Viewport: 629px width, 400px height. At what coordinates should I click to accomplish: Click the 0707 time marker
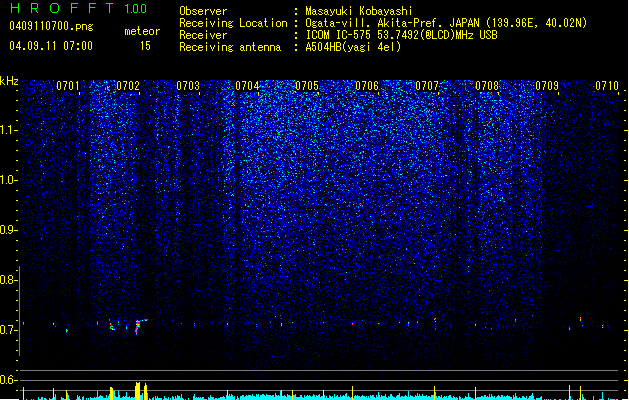tap(427, 86)
